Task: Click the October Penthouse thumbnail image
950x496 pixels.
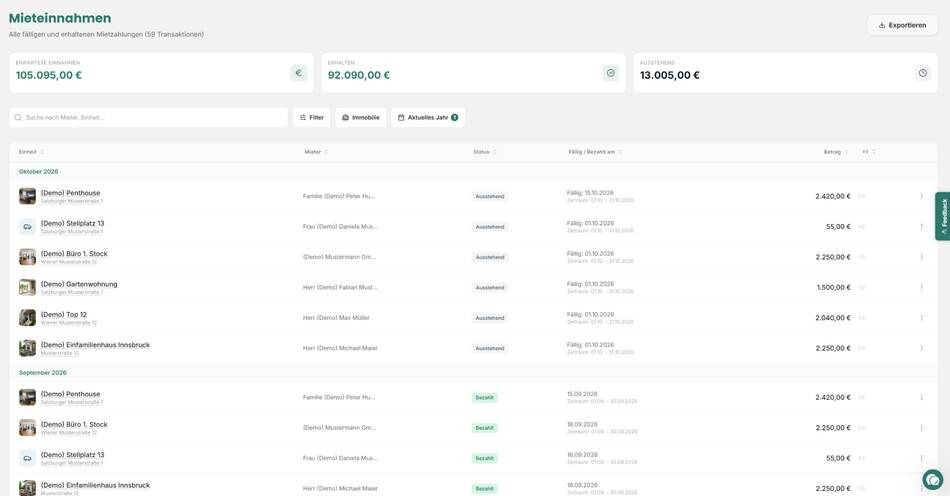Action: point(27,196)
